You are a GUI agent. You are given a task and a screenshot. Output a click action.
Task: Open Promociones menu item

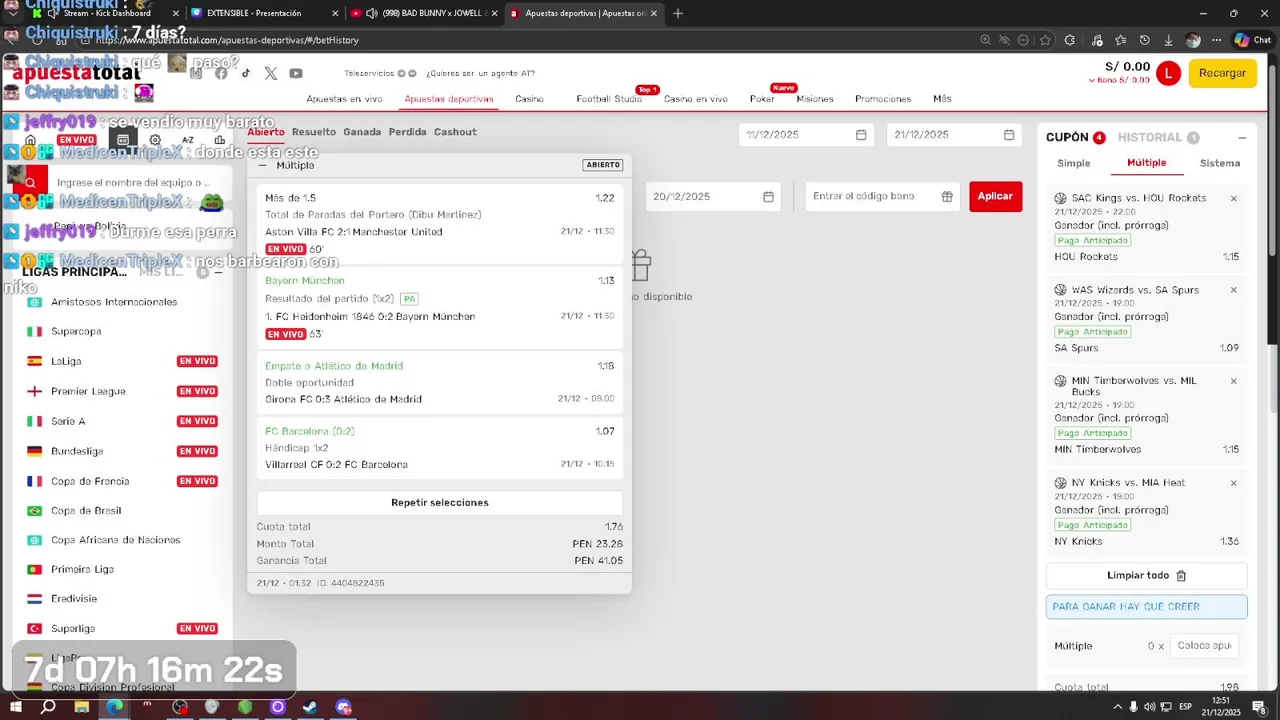click(x=883, y=99)
